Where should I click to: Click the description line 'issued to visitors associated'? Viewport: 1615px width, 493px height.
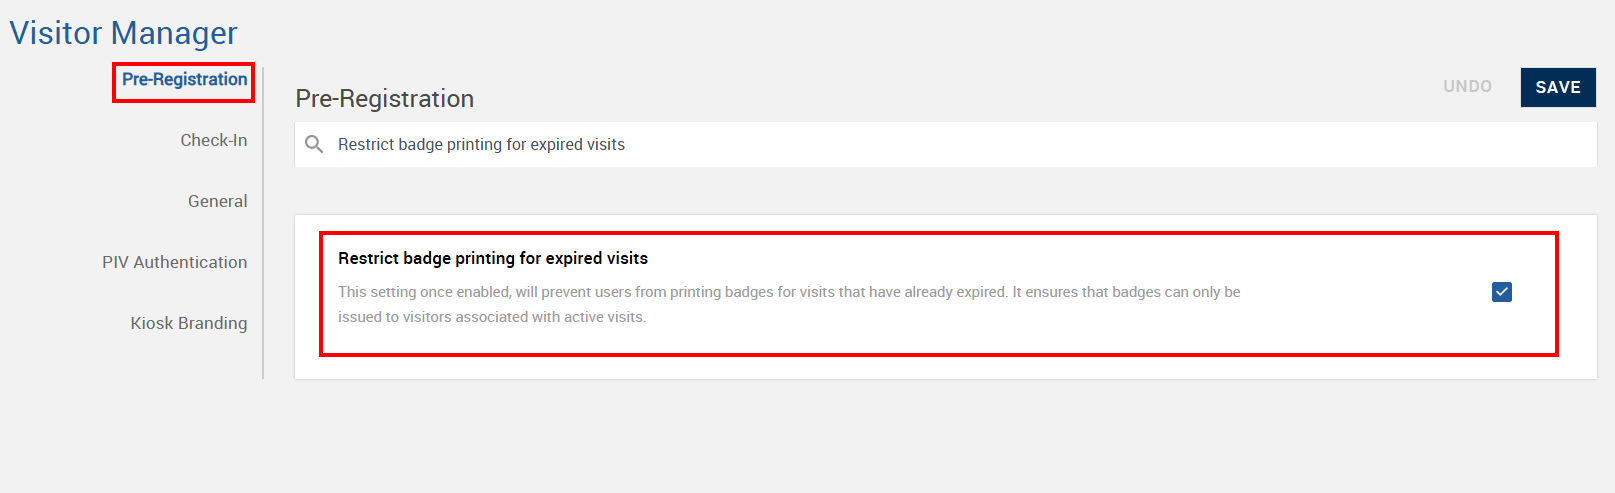pos(491,317)
